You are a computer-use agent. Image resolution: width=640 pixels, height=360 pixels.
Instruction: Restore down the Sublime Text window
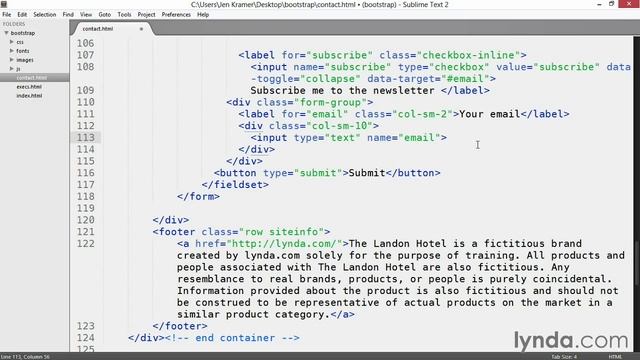pyautogui.click(x=611, y=4)
